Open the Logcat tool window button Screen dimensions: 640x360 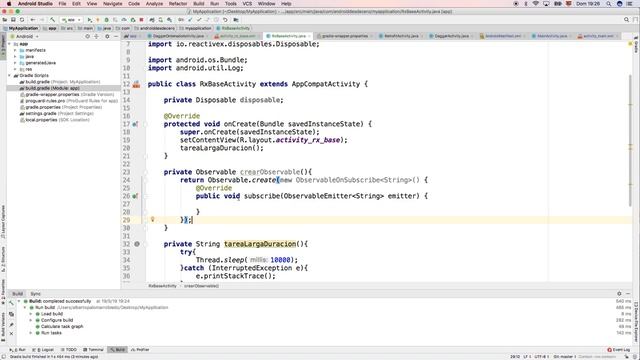44,350
